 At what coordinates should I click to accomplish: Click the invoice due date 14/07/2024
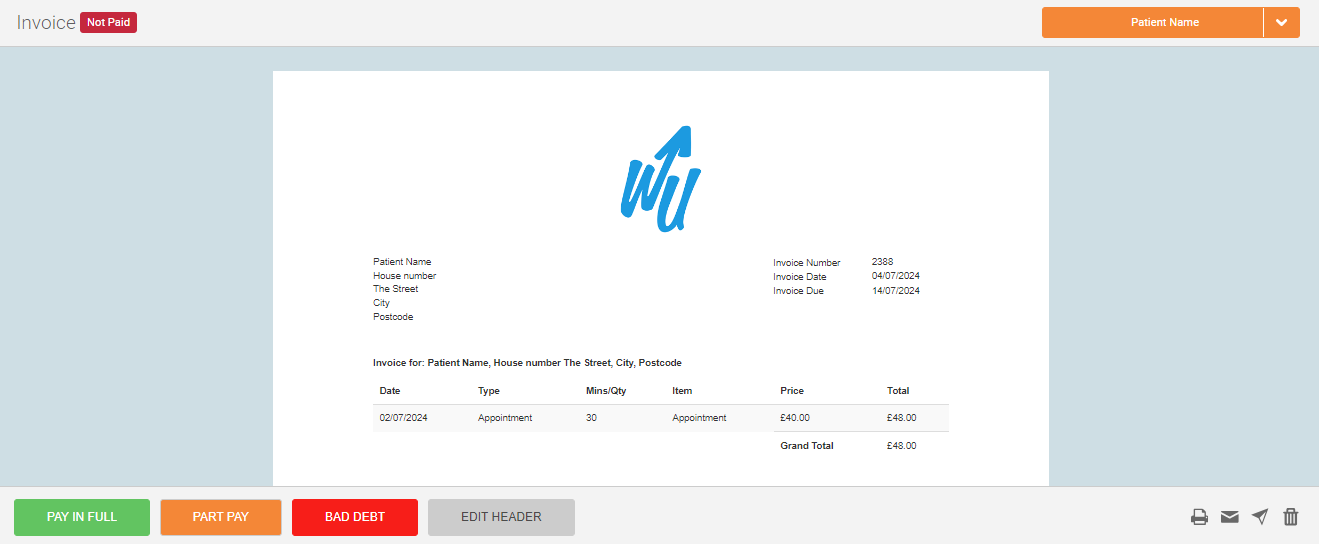[x=895, y=291]
